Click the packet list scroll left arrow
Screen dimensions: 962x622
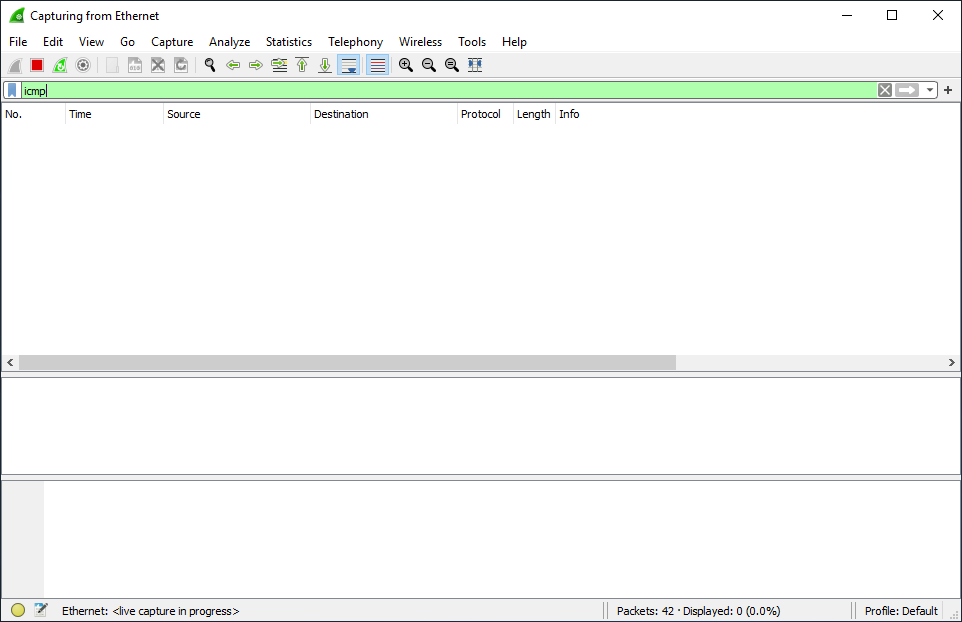[x=10, y=363]
